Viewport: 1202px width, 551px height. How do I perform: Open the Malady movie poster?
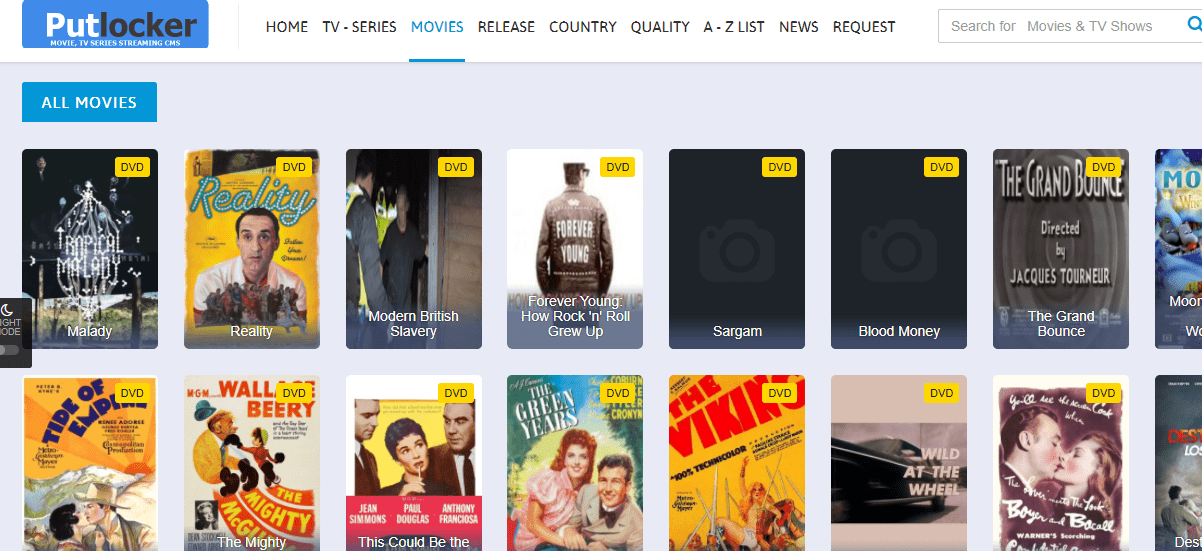point(90,249)
